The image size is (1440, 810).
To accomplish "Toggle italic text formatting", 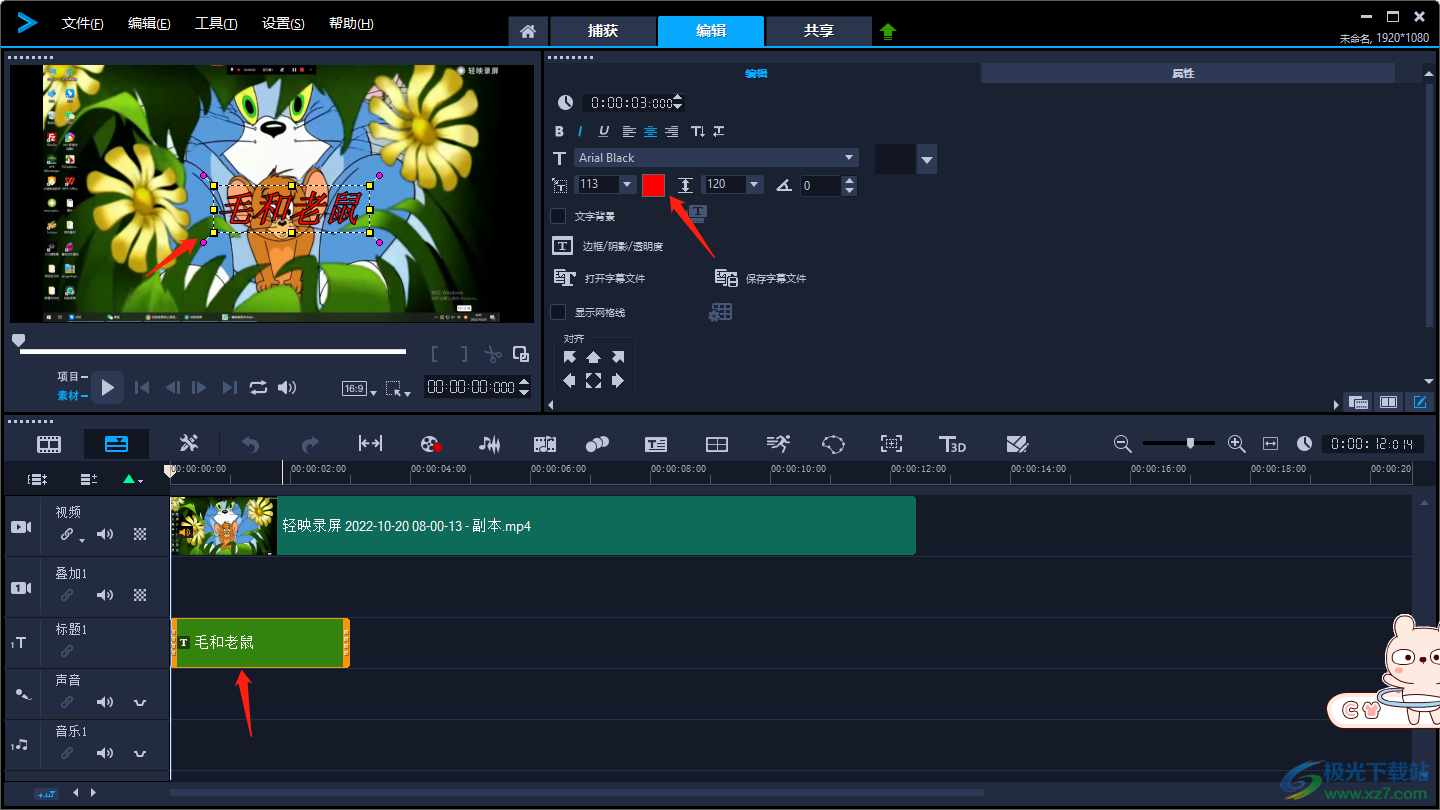I will pos(580,131).
